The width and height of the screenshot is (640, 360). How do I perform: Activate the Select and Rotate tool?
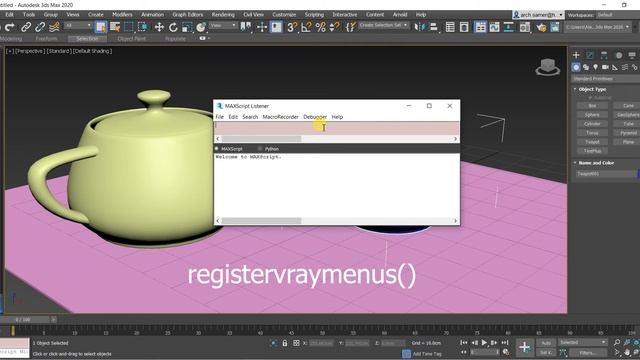[173, 27]
